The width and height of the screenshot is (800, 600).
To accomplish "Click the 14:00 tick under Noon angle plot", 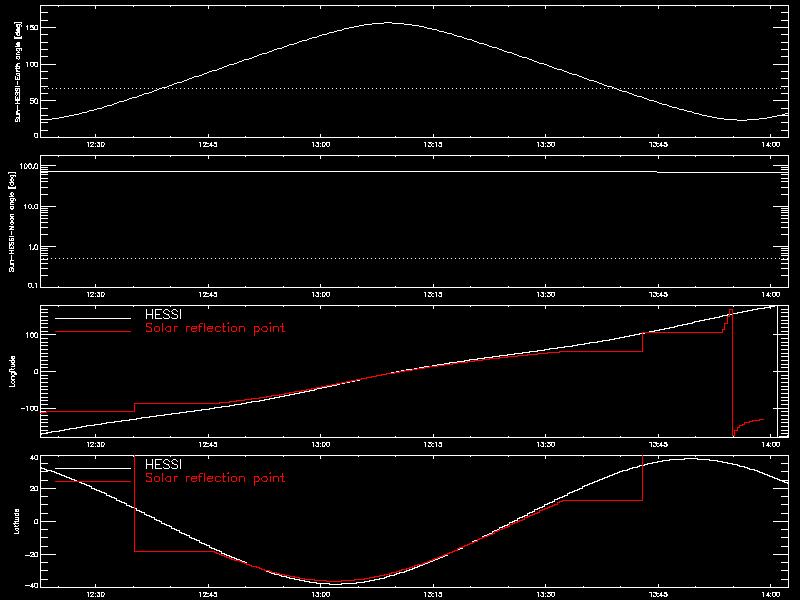I will tap(771, 294).
